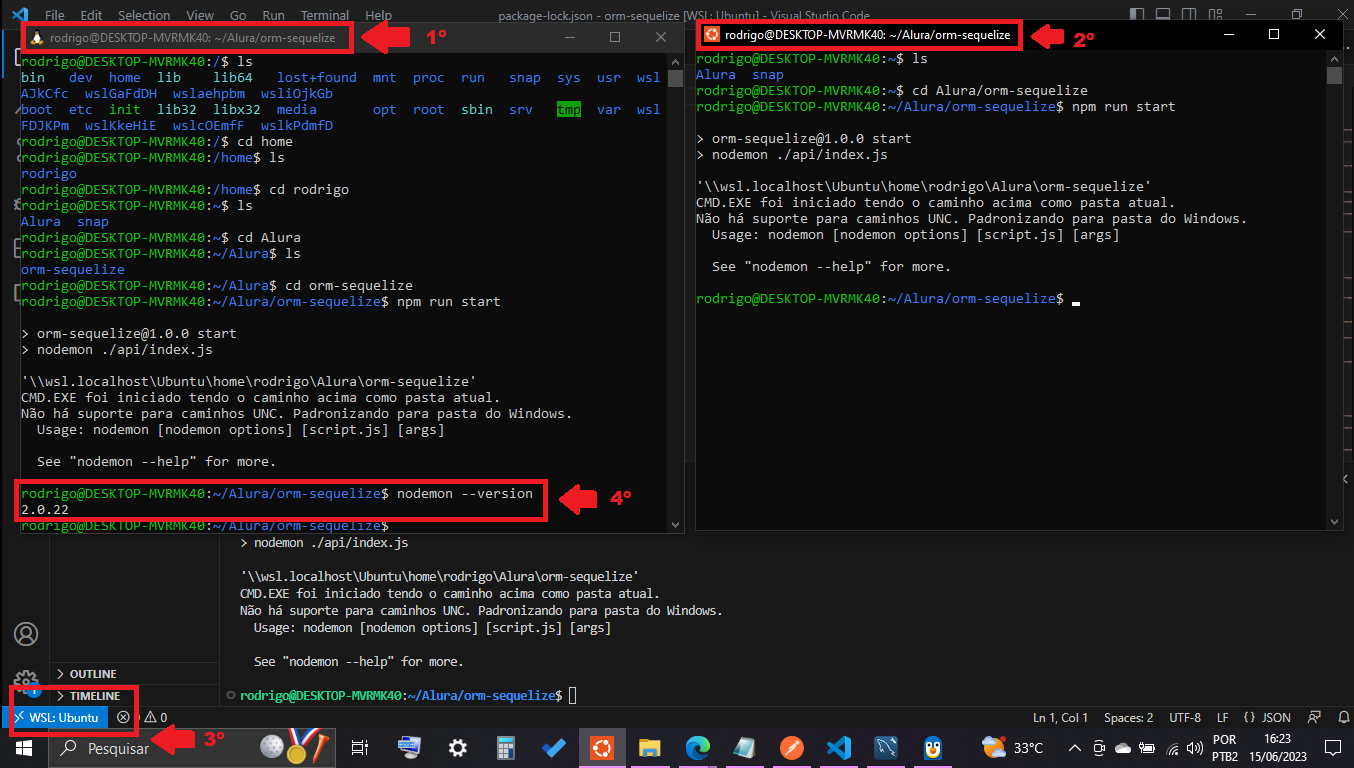Click the WSL: Ubuntu remote indicator
The image size is (1354, 768).
click(56, 717)
